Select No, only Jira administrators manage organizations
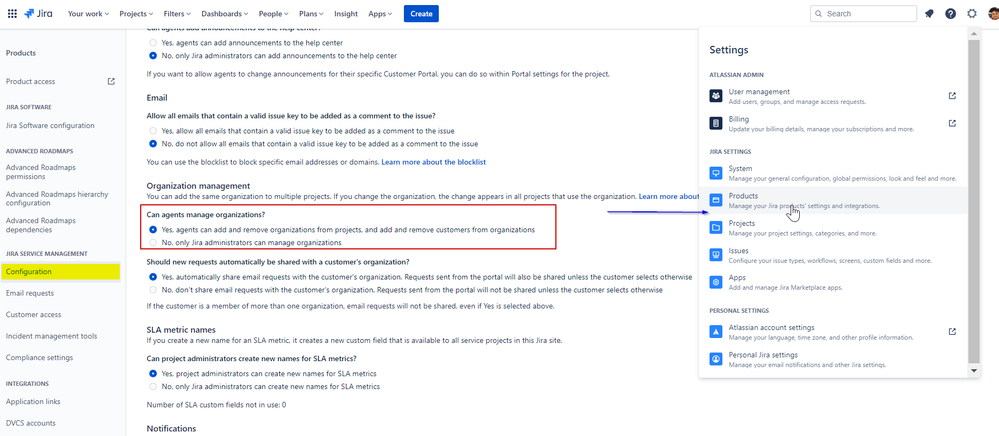Image resolution: width=999 pixels, height=436 pixels. [x=152, y=242]
